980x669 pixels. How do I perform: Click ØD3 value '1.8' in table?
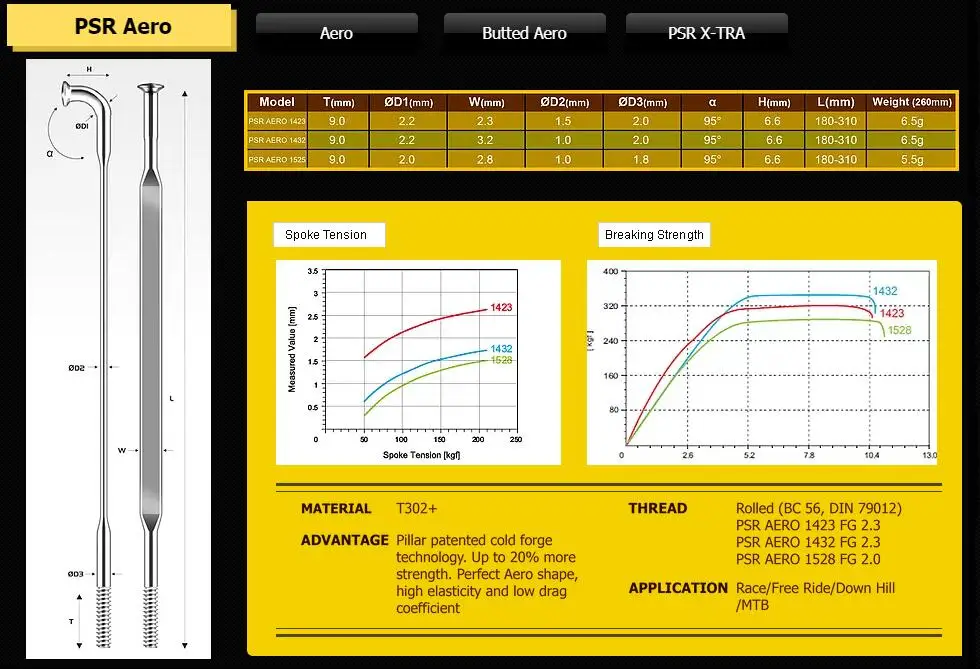(641, 159)
